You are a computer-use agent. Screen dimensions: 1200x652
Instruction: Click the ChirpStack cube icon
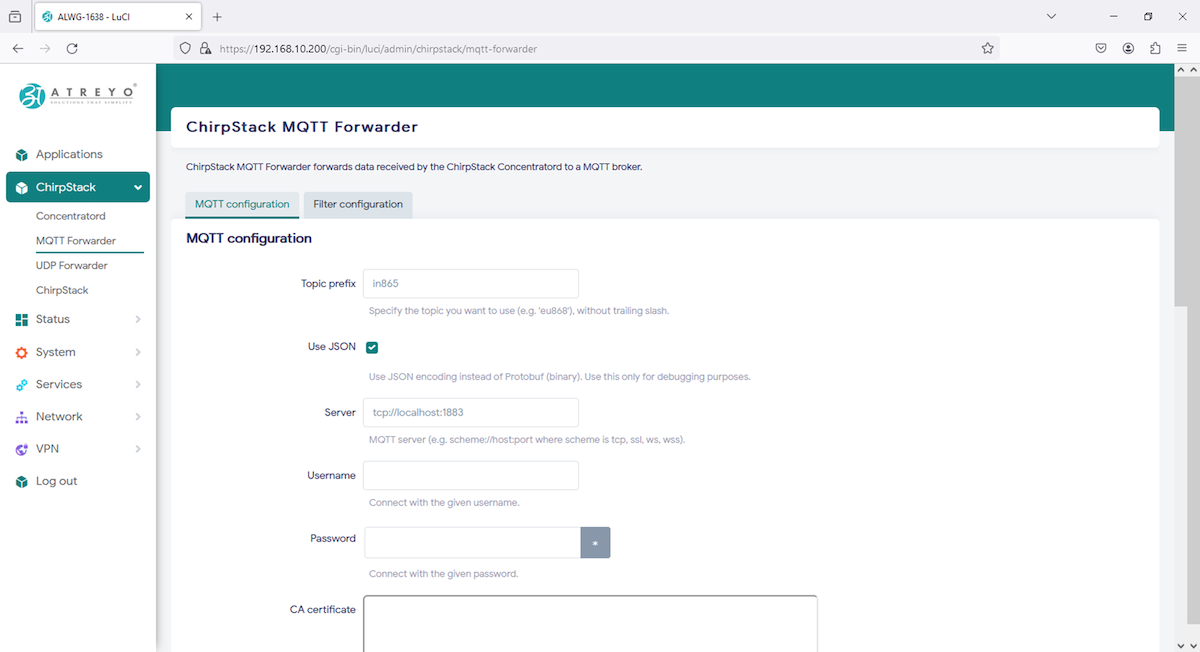click(22, 188)
